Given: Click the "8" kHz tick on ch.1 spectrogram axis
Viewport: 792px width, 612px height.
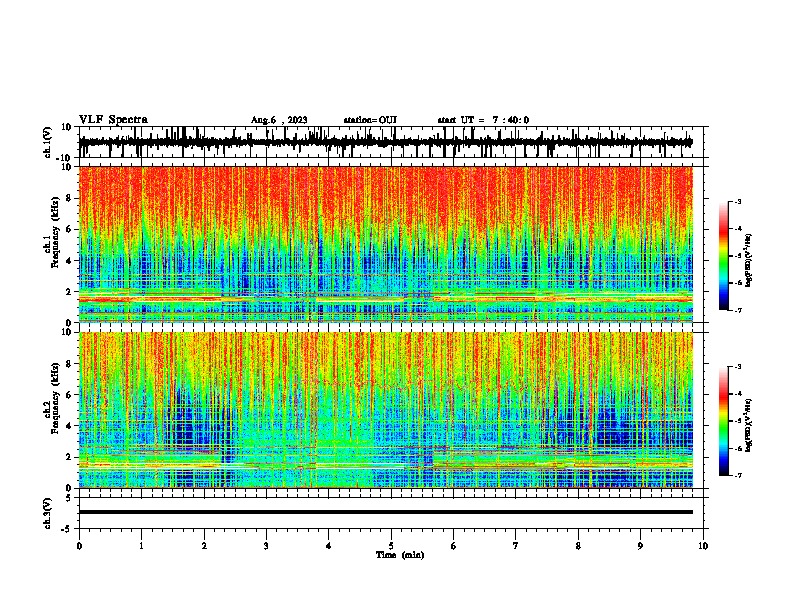Looking at the screenshot, I should point(70,198).
